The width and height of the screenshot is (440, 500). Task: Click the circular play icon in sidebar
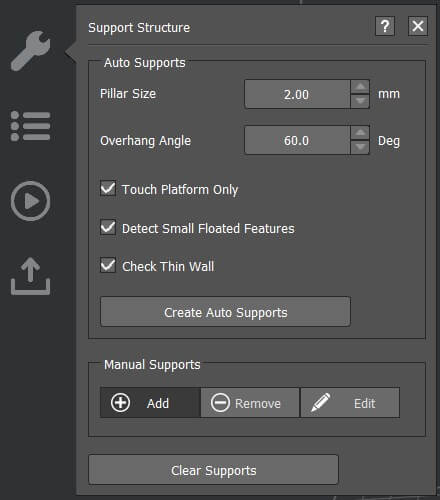pyautogui.click(x=30, y=201)
